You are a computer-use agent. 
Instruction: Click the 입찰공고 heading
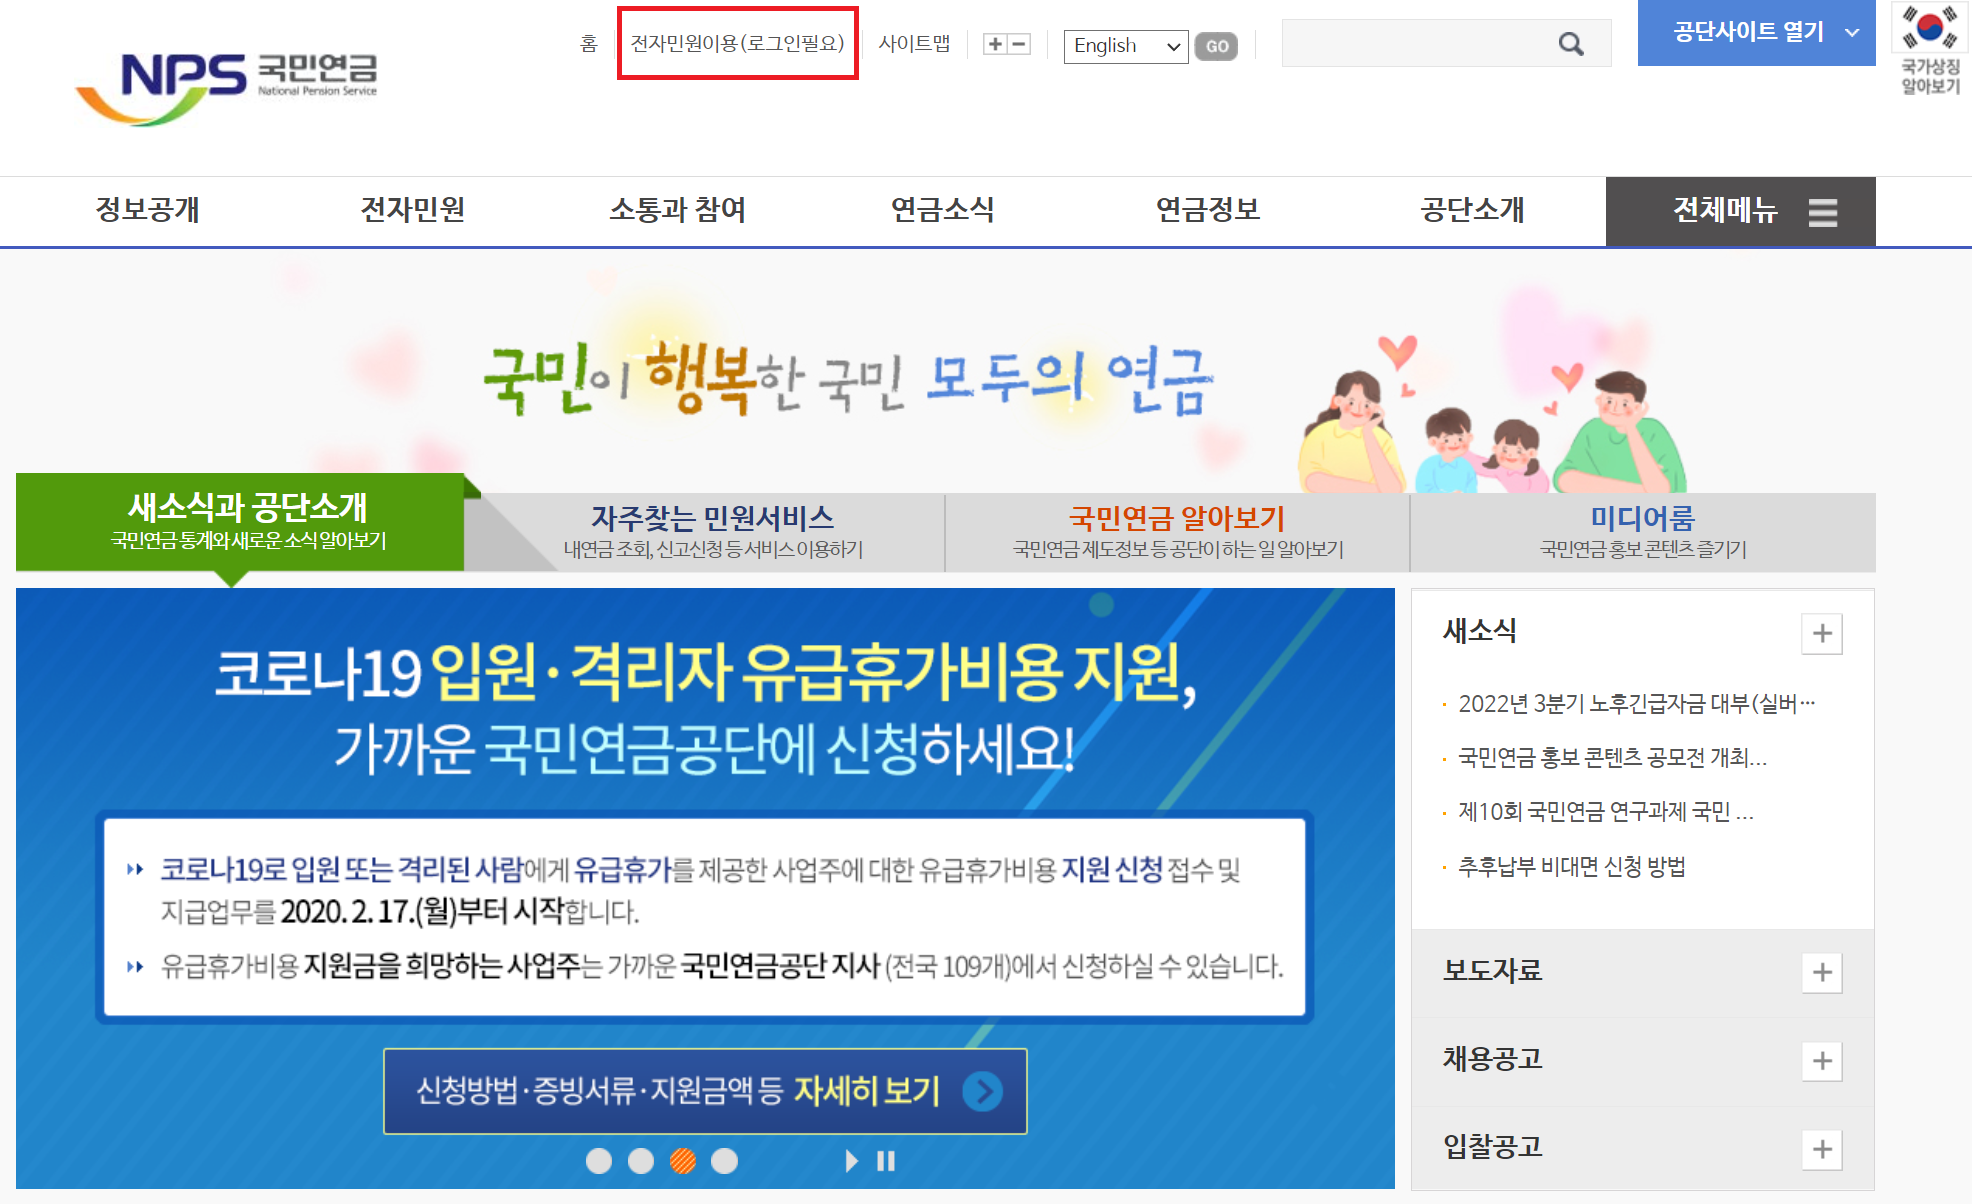(x=1492, y=1147)
